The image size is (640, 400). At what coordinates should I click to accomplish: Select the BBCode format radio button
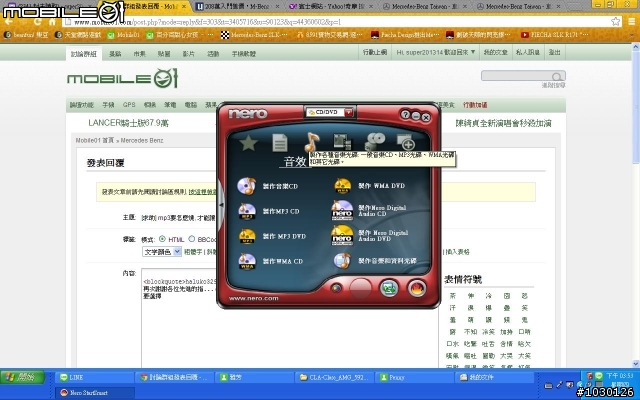(191, 239)
